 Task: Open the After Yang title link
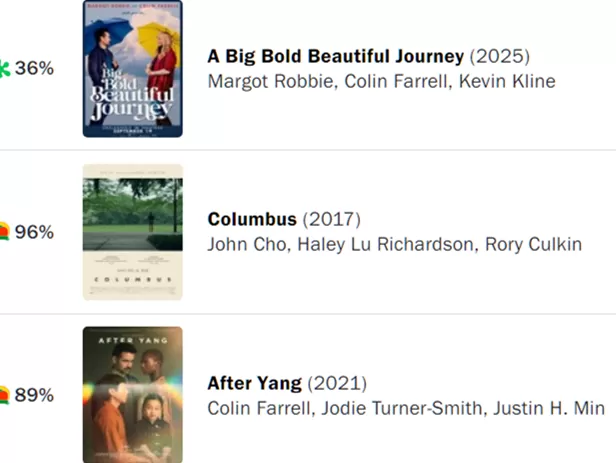pyautogui.click(x=254, y=383)
